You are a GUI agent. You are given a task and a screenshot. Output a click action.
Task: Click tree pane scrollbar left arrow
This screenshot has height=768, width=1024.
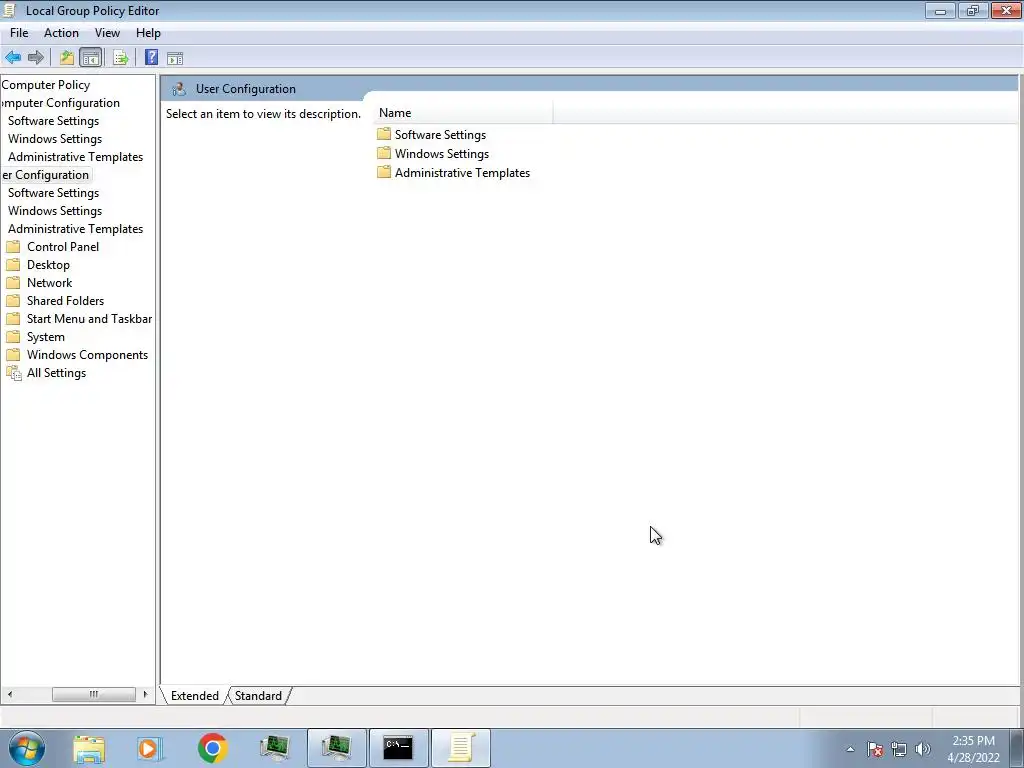(x=10, y=694)
